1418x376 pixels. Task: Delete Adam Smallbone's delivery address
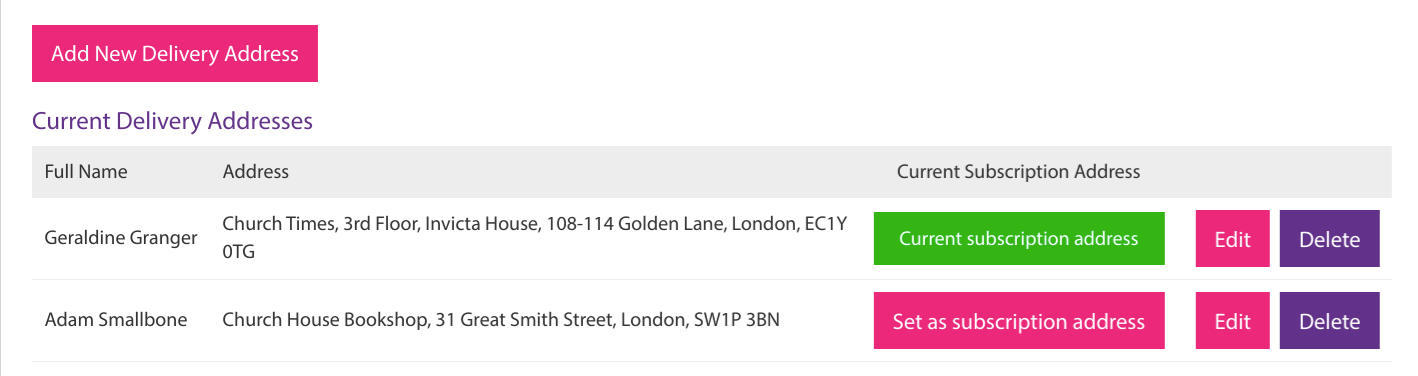coord(1329,321)
